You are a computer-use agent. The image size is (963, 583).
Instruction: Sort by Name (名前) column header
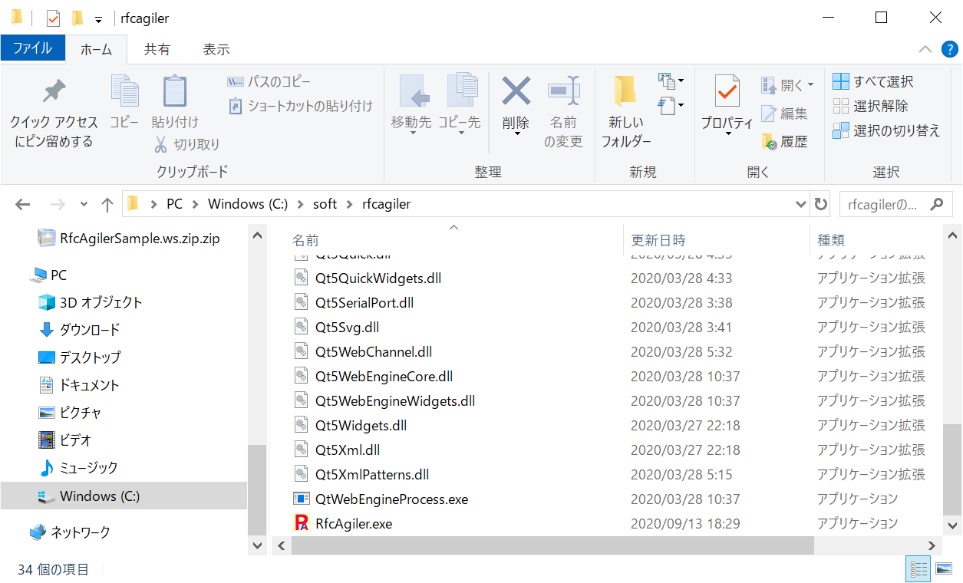click(305, 240)
